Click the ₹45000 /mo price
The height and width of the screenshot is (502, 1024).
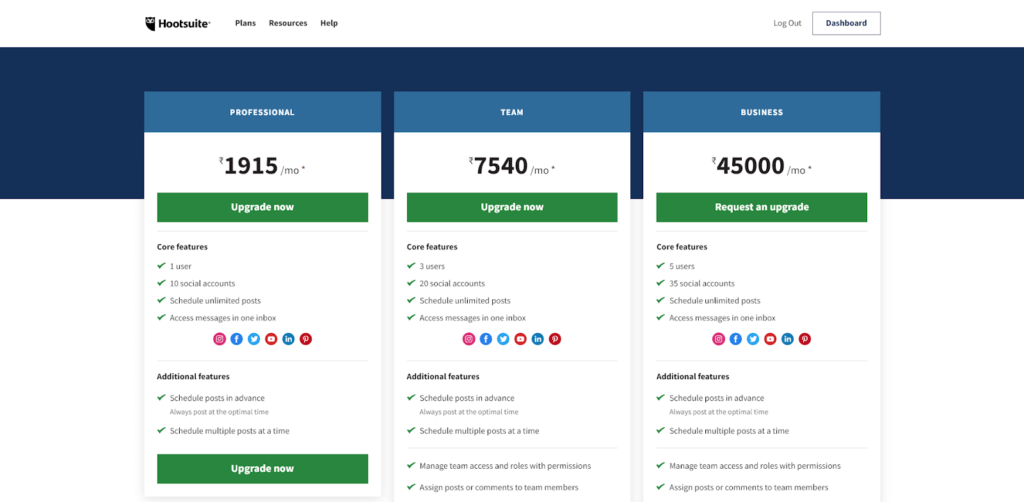761,166
